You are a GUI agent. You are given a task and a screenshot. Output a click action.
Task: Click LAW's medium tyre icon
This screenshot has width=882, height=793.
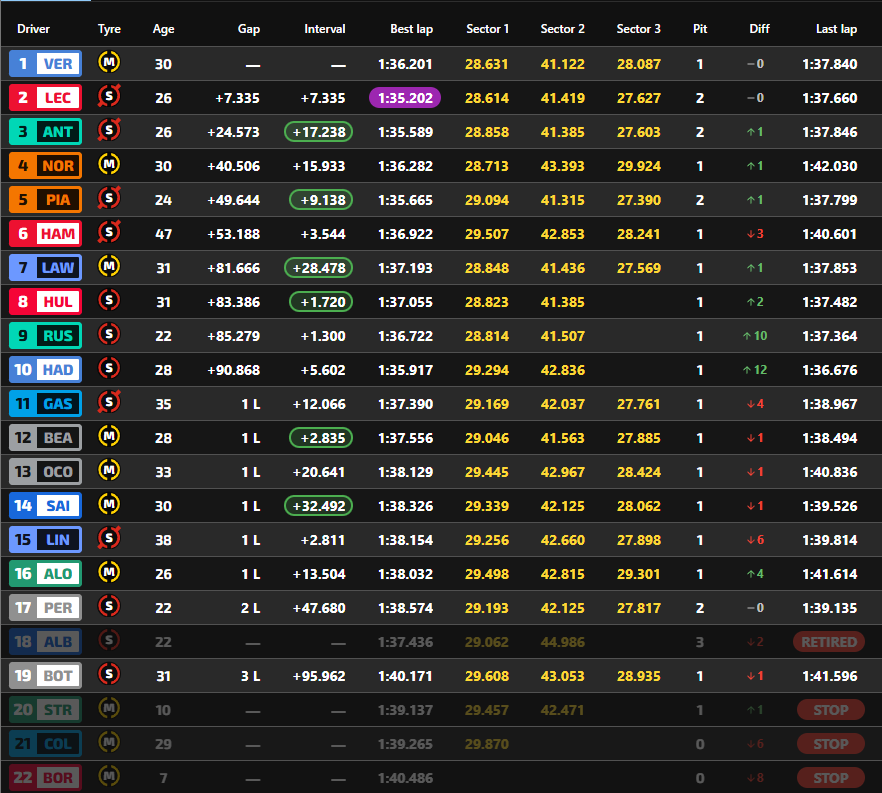coord(109,266)
